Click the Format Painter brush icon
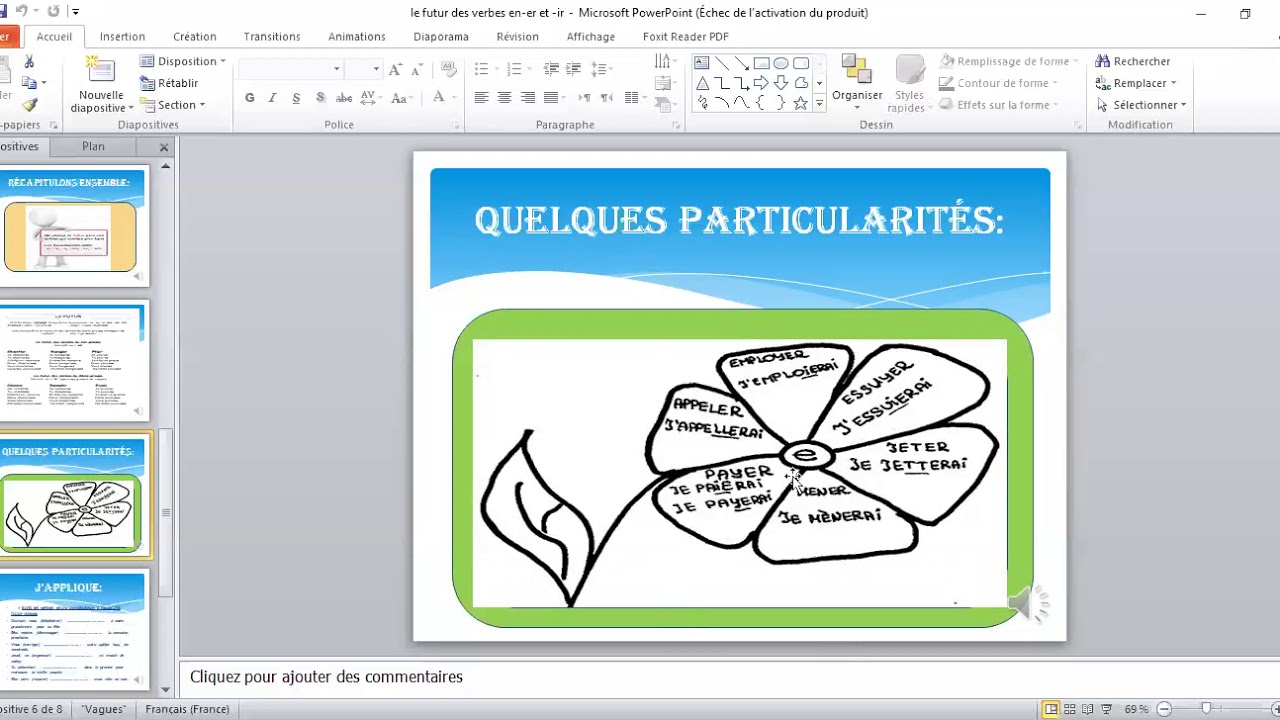Image resolution: width=1280 pixels, height=720 pixels. (x=30, y=105)
